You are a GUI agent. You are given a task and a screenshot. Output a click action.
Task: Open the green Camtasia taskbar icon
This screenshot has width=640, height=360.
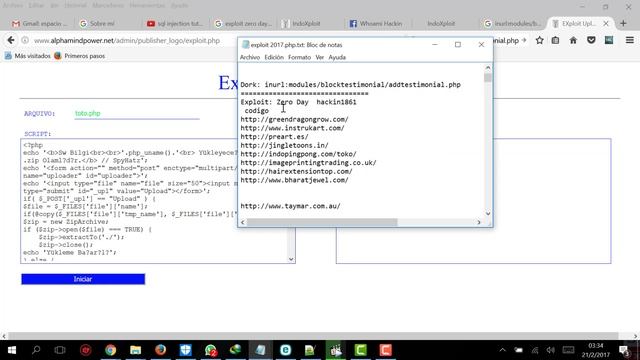point(360,350)
